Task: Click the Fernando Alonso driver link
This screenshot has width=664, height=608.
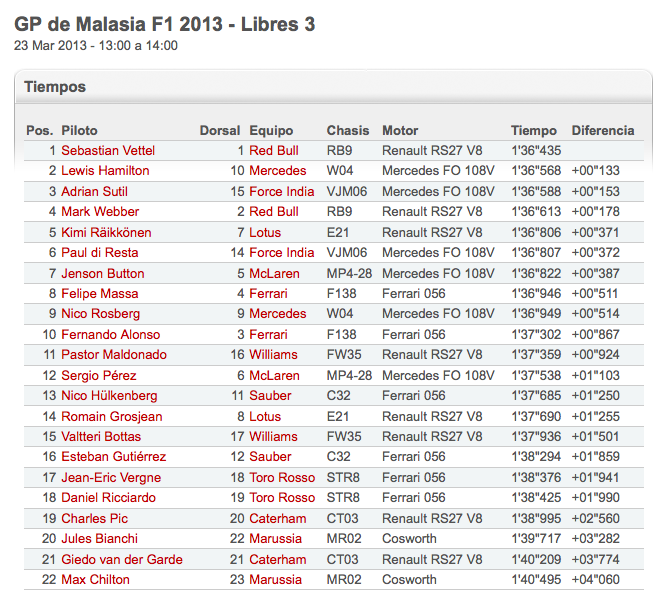Action: (x=110, y=334)
